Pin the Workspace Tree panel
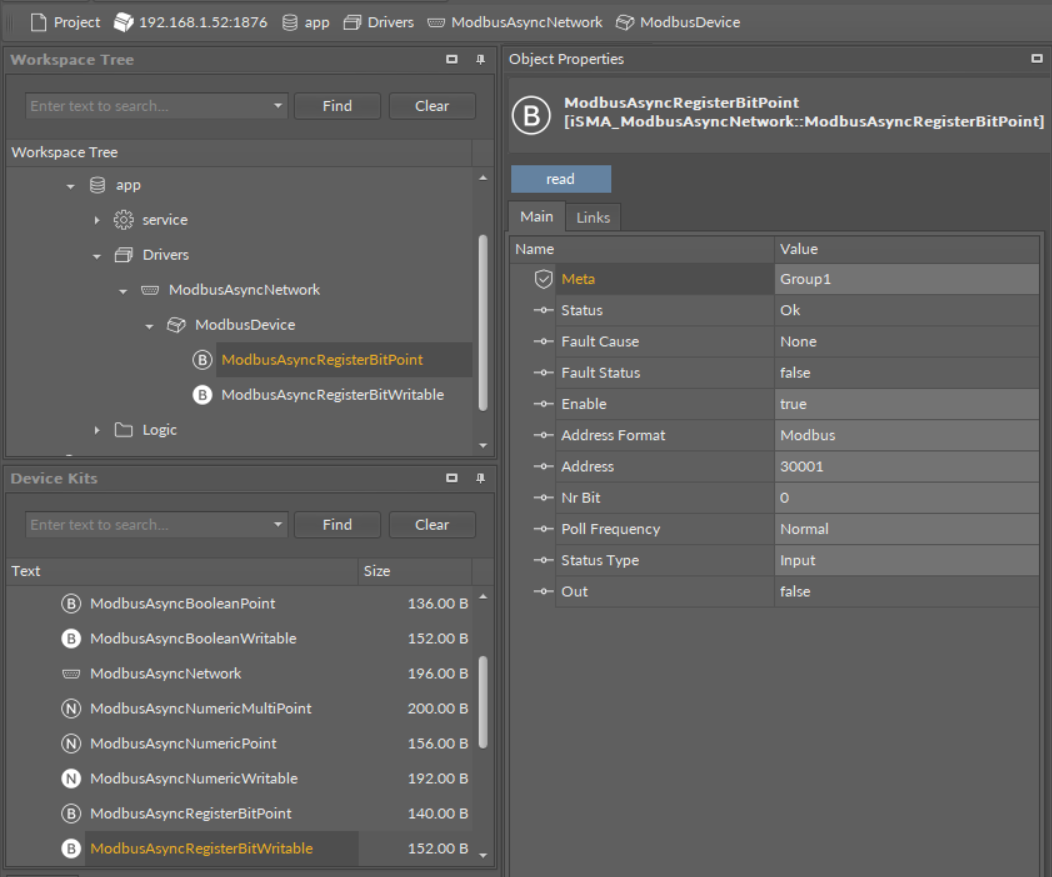This screenshot has width=1052, height=877. 480,60
